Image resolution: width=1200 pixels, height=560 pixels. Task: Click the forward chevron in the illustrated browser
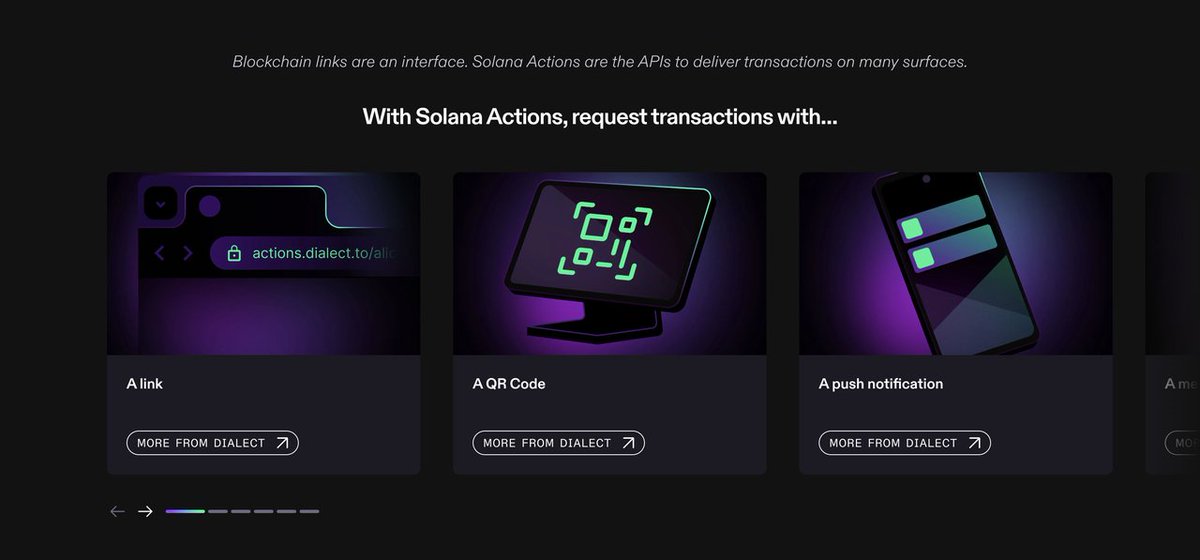point(187,253)
